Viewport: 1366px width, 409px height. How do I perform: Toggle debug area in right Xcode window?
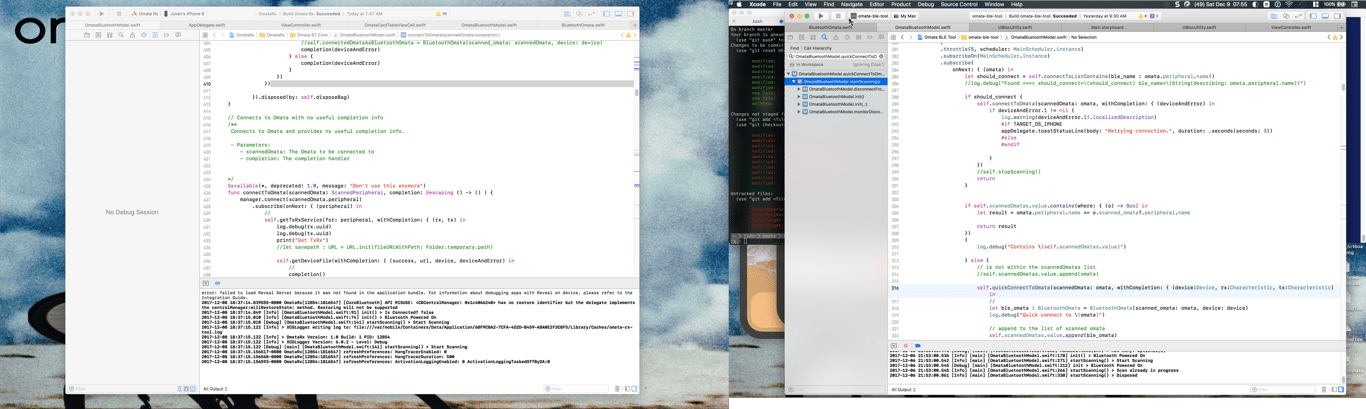point(1325,16)
